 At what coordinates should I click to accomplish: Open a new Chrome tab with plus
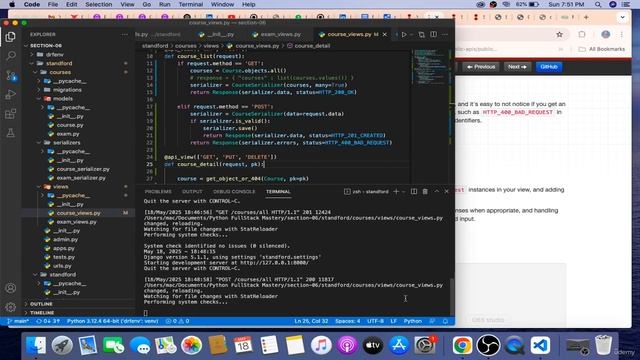(586, 17)
